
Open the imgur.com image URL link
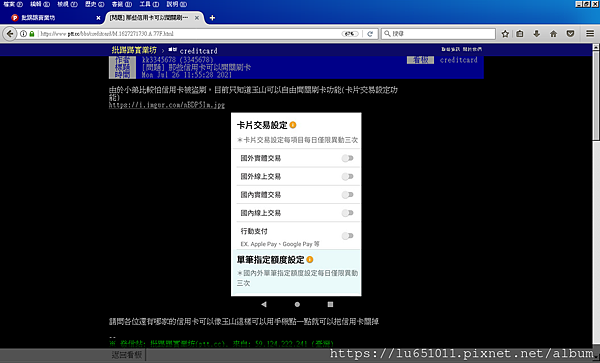click(x=167, y=105)
